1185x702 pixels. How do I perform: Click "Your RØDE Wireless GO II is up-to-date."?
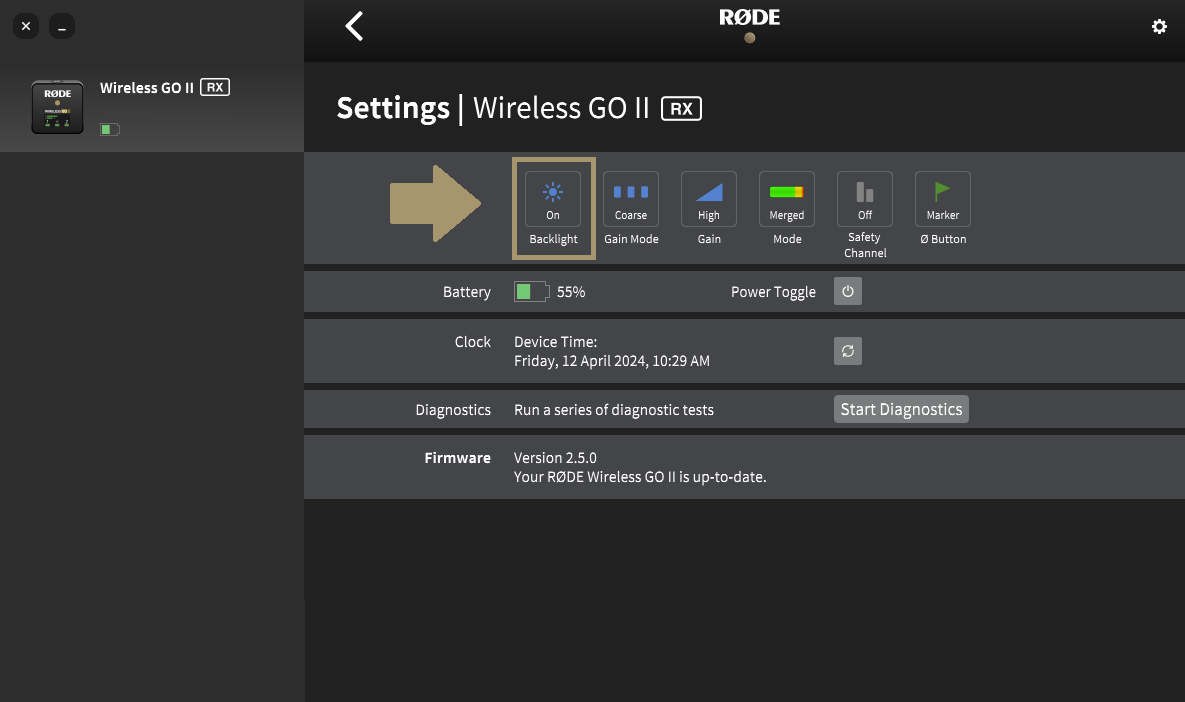640,477
